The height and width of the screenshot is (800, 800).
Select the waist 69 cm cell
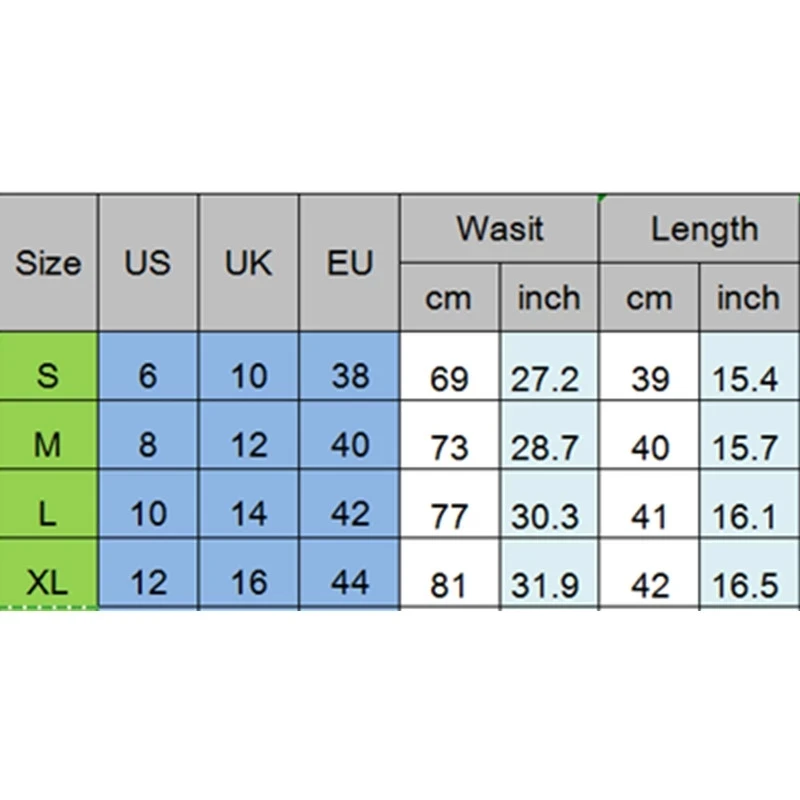pos(448,380)
